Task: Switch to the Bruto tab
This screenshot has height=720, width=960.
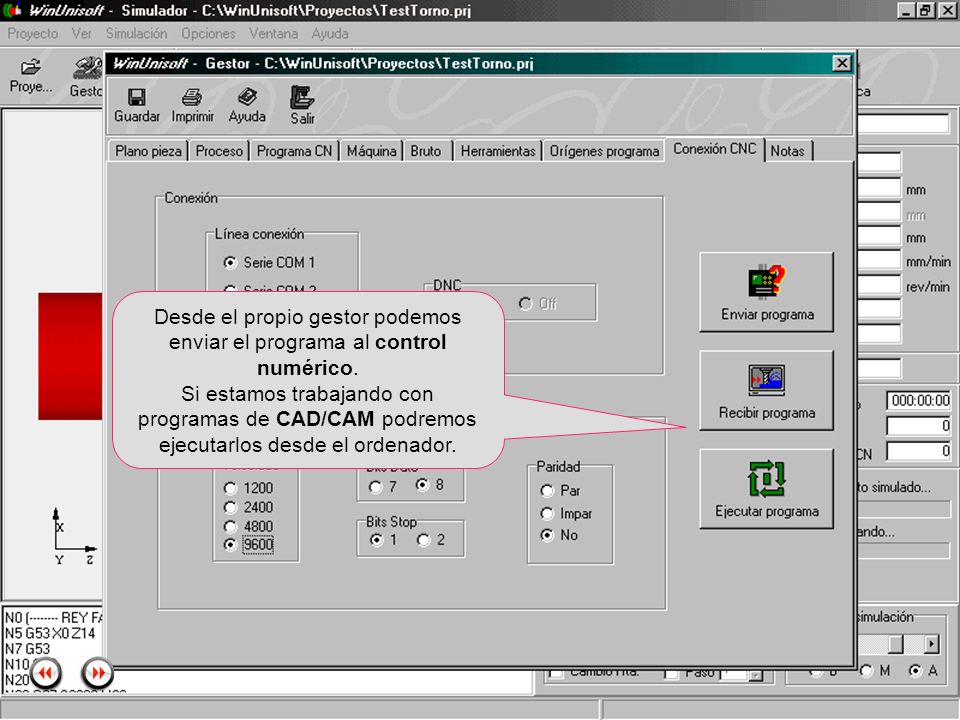Action: [x=426, y=151]
